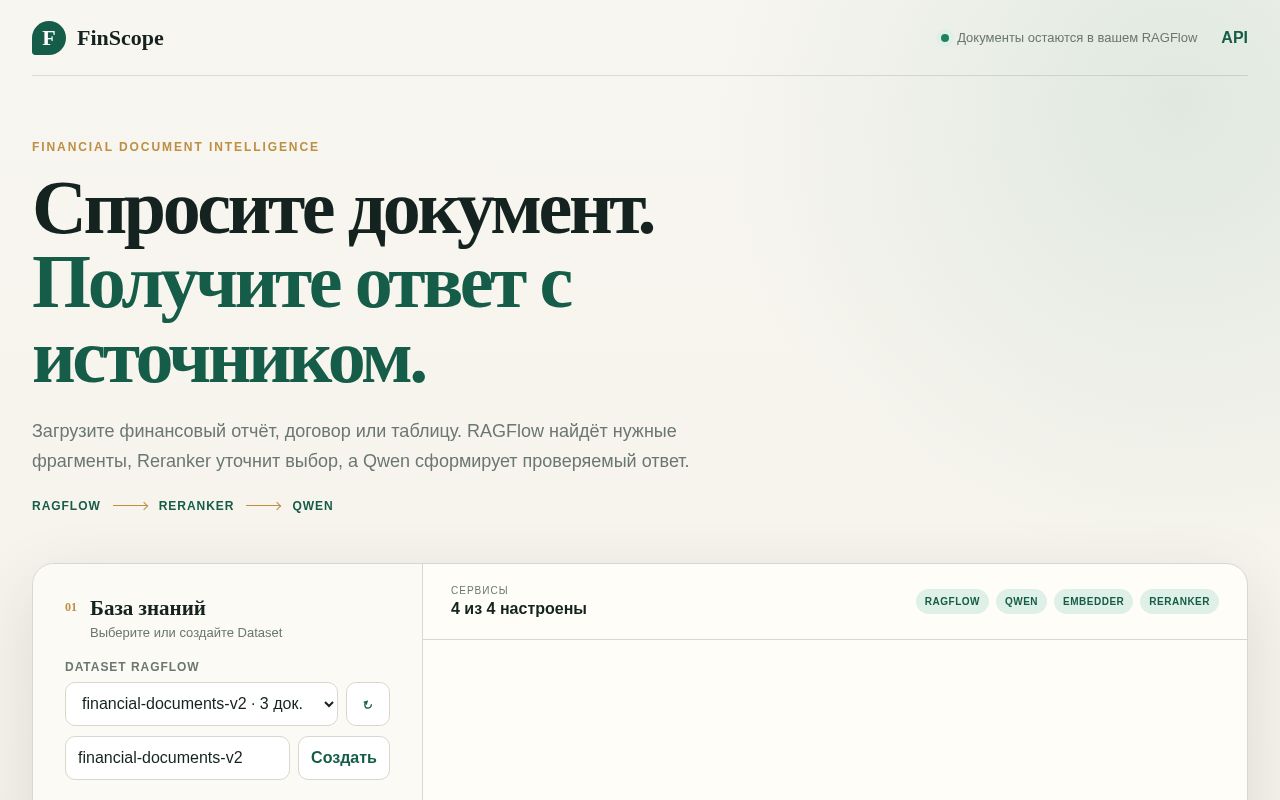This screenshot has width=1280, height=800.
Task: Click the DATASET RAGFLOW label
Action: [132, 667]
